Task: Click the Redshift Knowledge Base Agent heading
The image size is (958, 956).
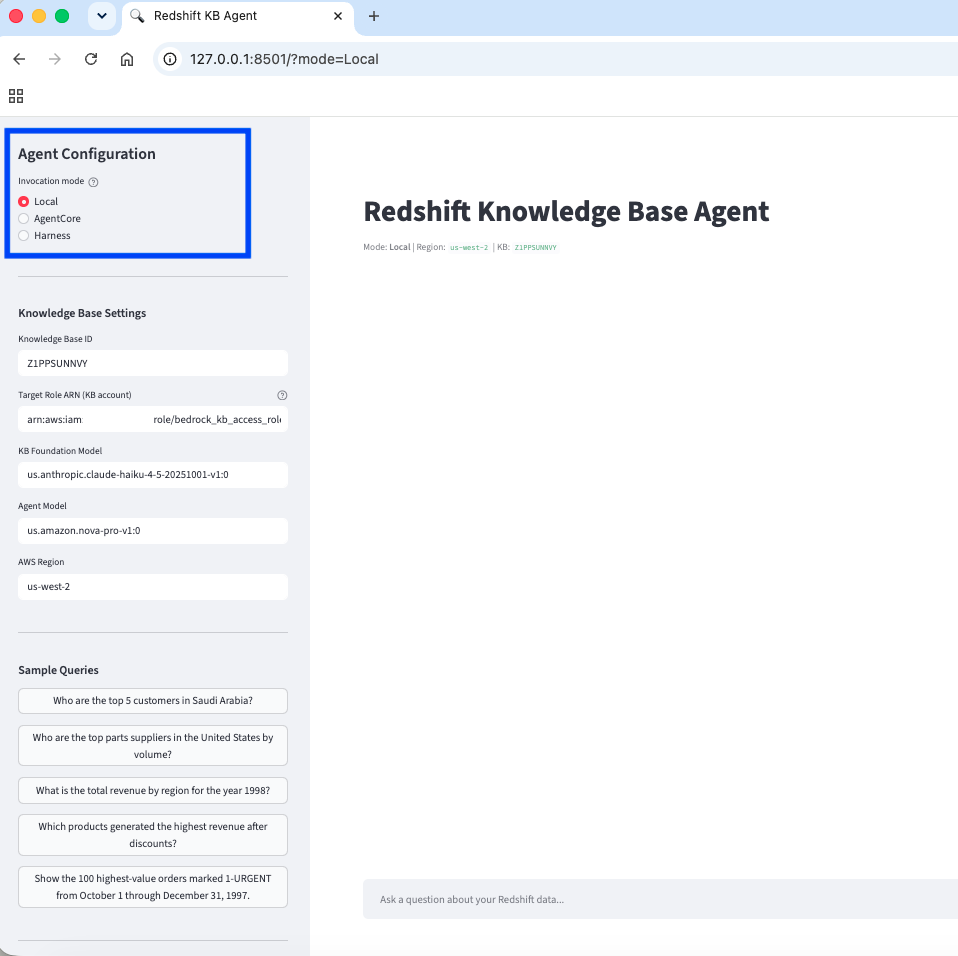Action: [566, 212]
